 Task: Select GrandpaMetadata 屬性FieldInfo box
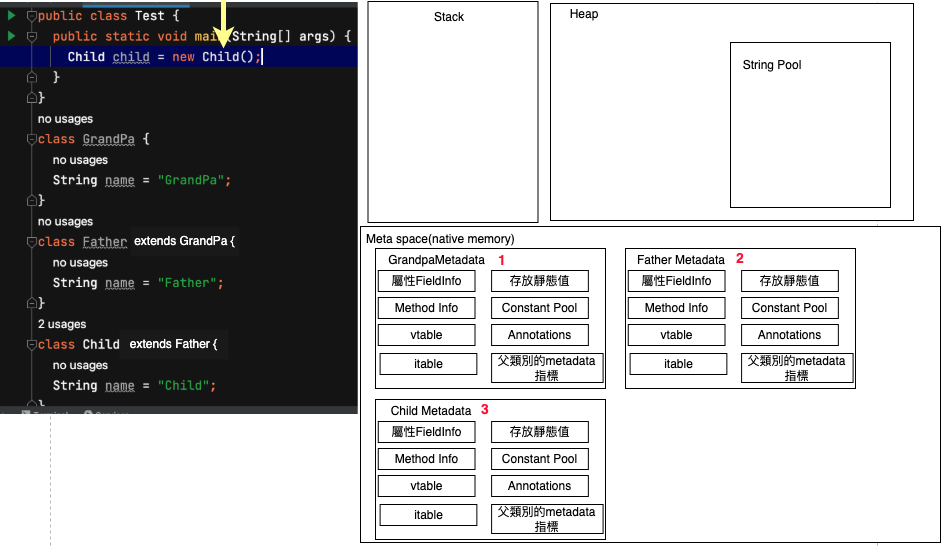tap(426, 281)
